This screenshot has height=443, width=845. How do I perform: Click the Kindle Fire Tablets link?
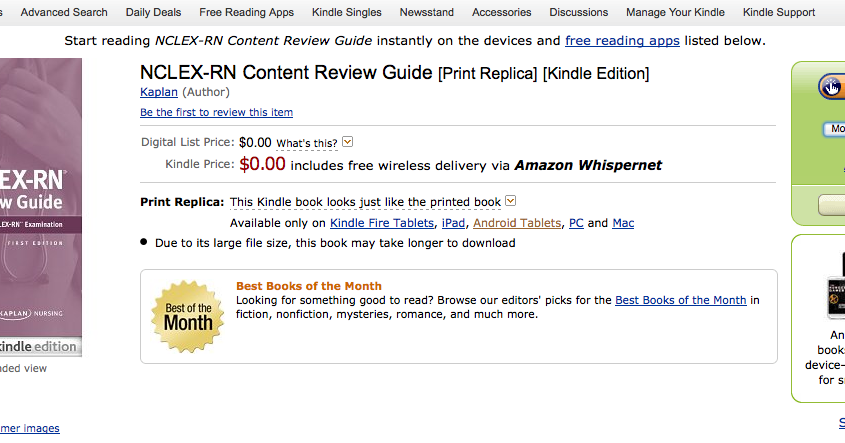382,223
